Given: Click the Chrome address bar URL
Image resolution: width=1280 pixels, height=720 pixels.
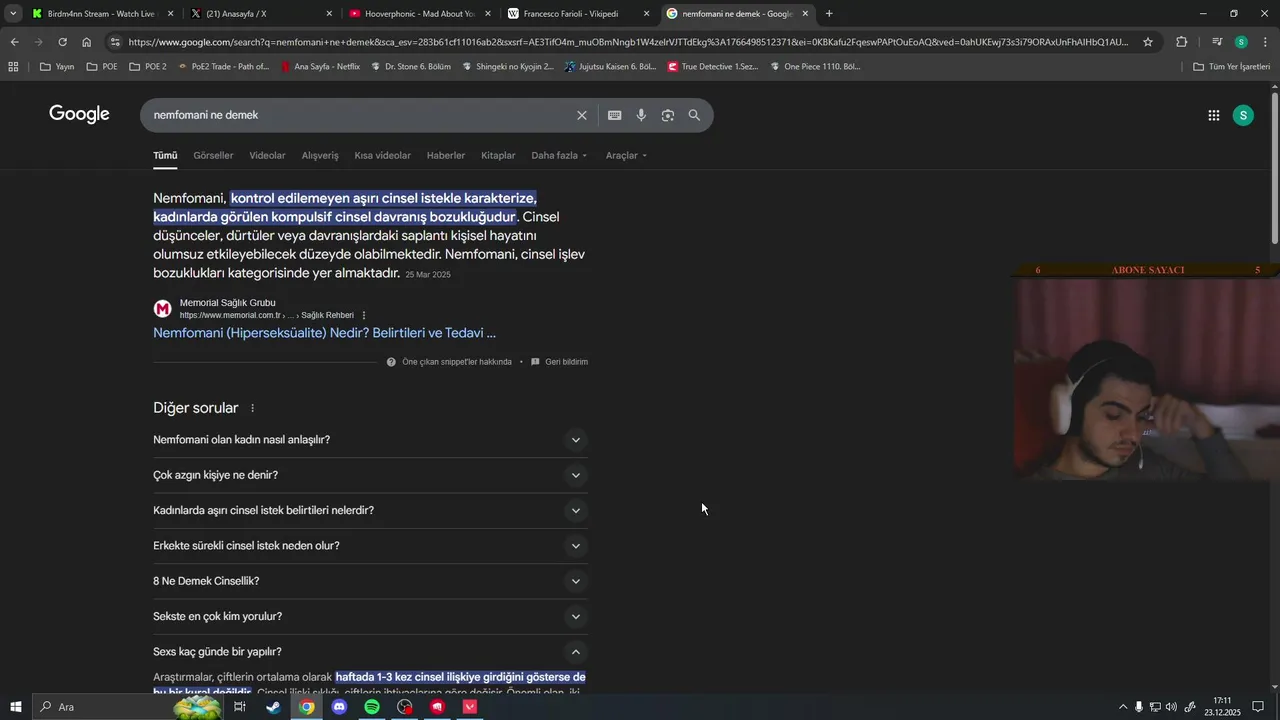Looking at the screenshot, I should point(628,42).
